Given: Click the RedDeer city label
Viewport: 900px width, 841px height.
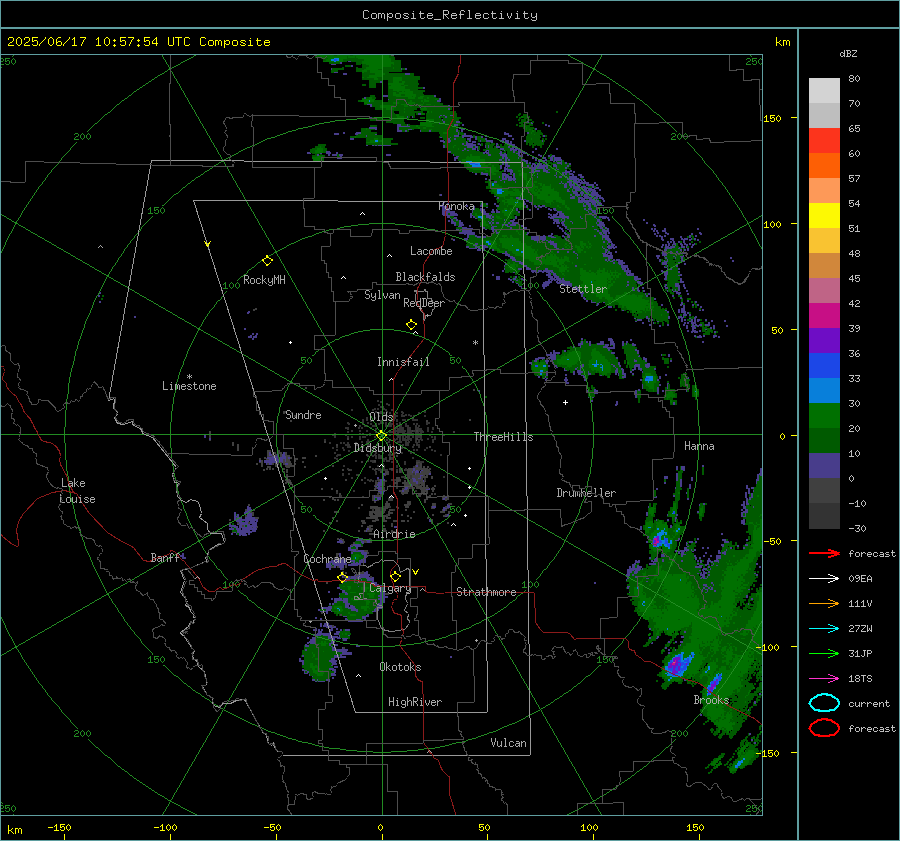Looking at the screenshot, I should [x=424, y=303].
